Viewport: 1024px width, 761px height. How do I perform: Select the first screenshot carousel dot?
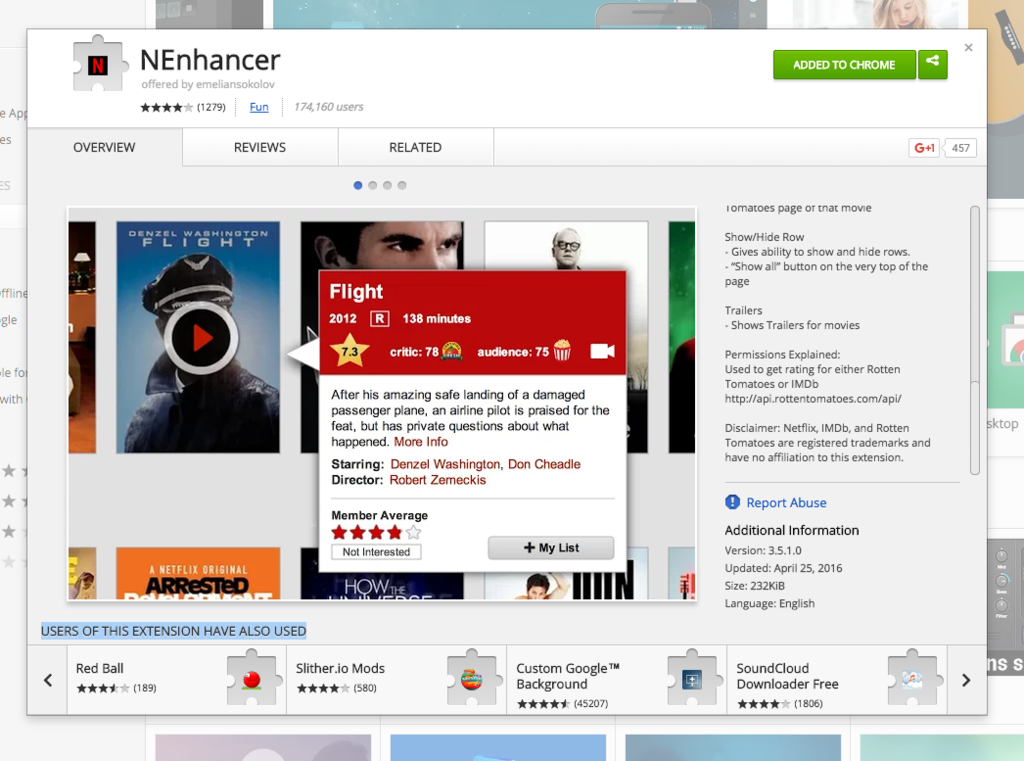pos(358,186)
